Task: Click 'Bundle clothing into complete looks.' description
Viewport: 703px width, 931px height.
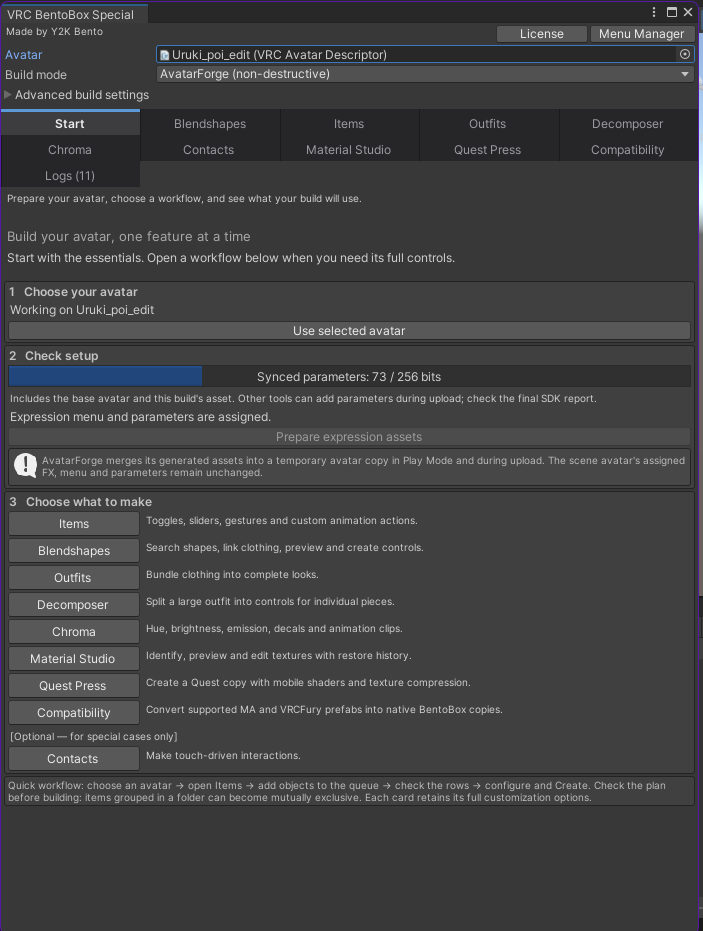Action: coord(232,575)
